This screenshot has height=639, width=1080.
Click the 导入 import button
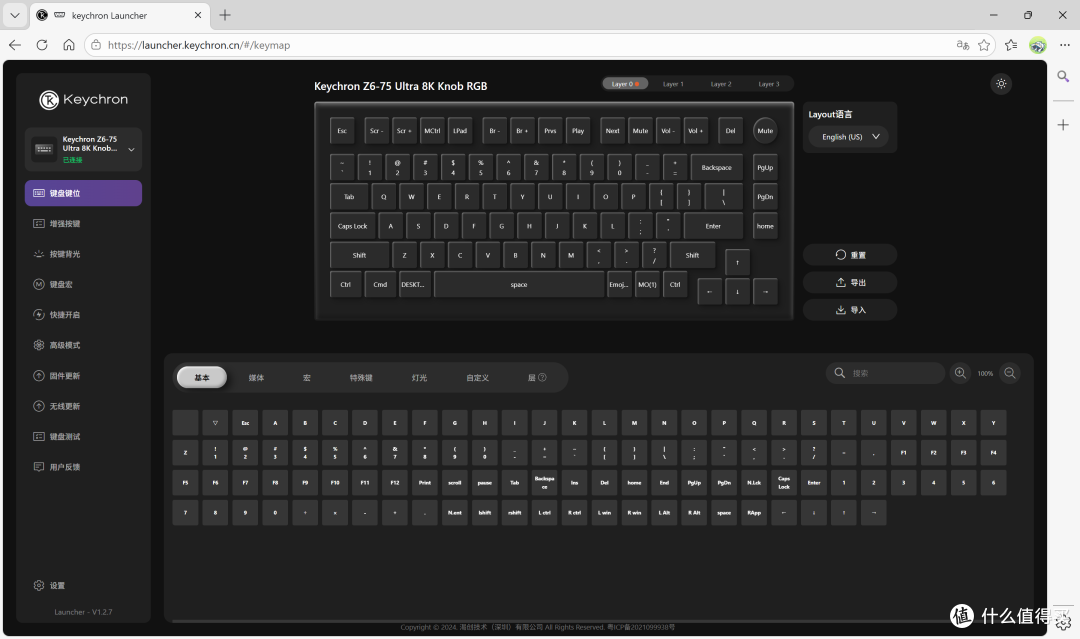click(850, 310)
